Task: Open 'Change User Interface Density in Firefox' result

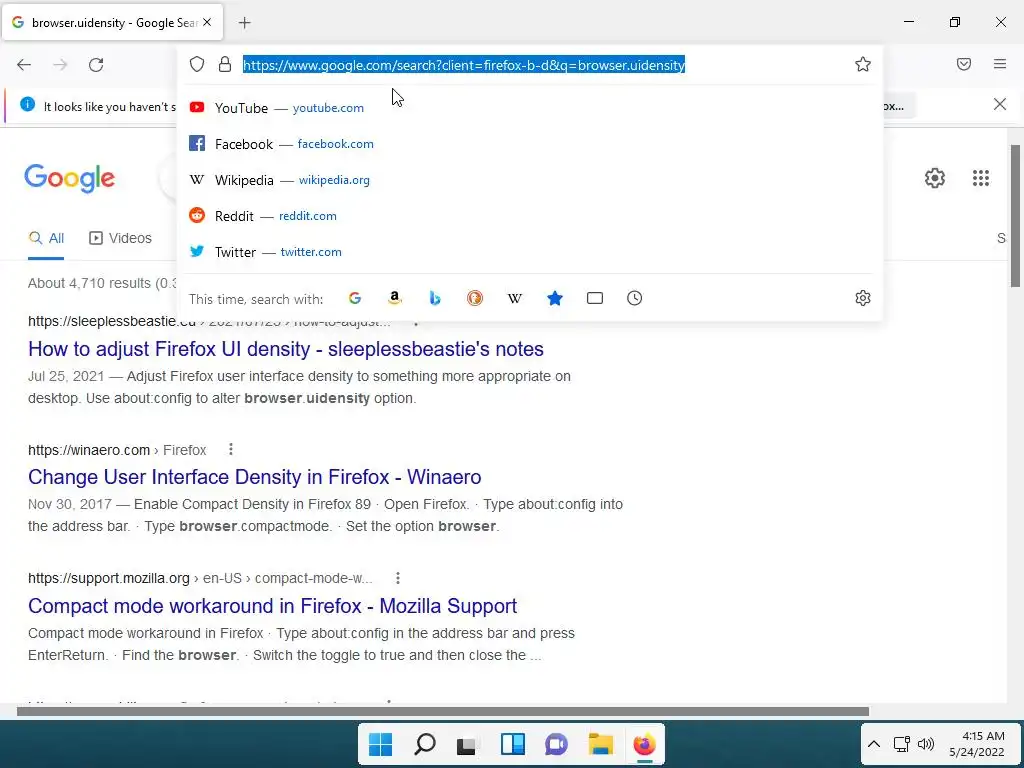Action: [x=255, y=477]
